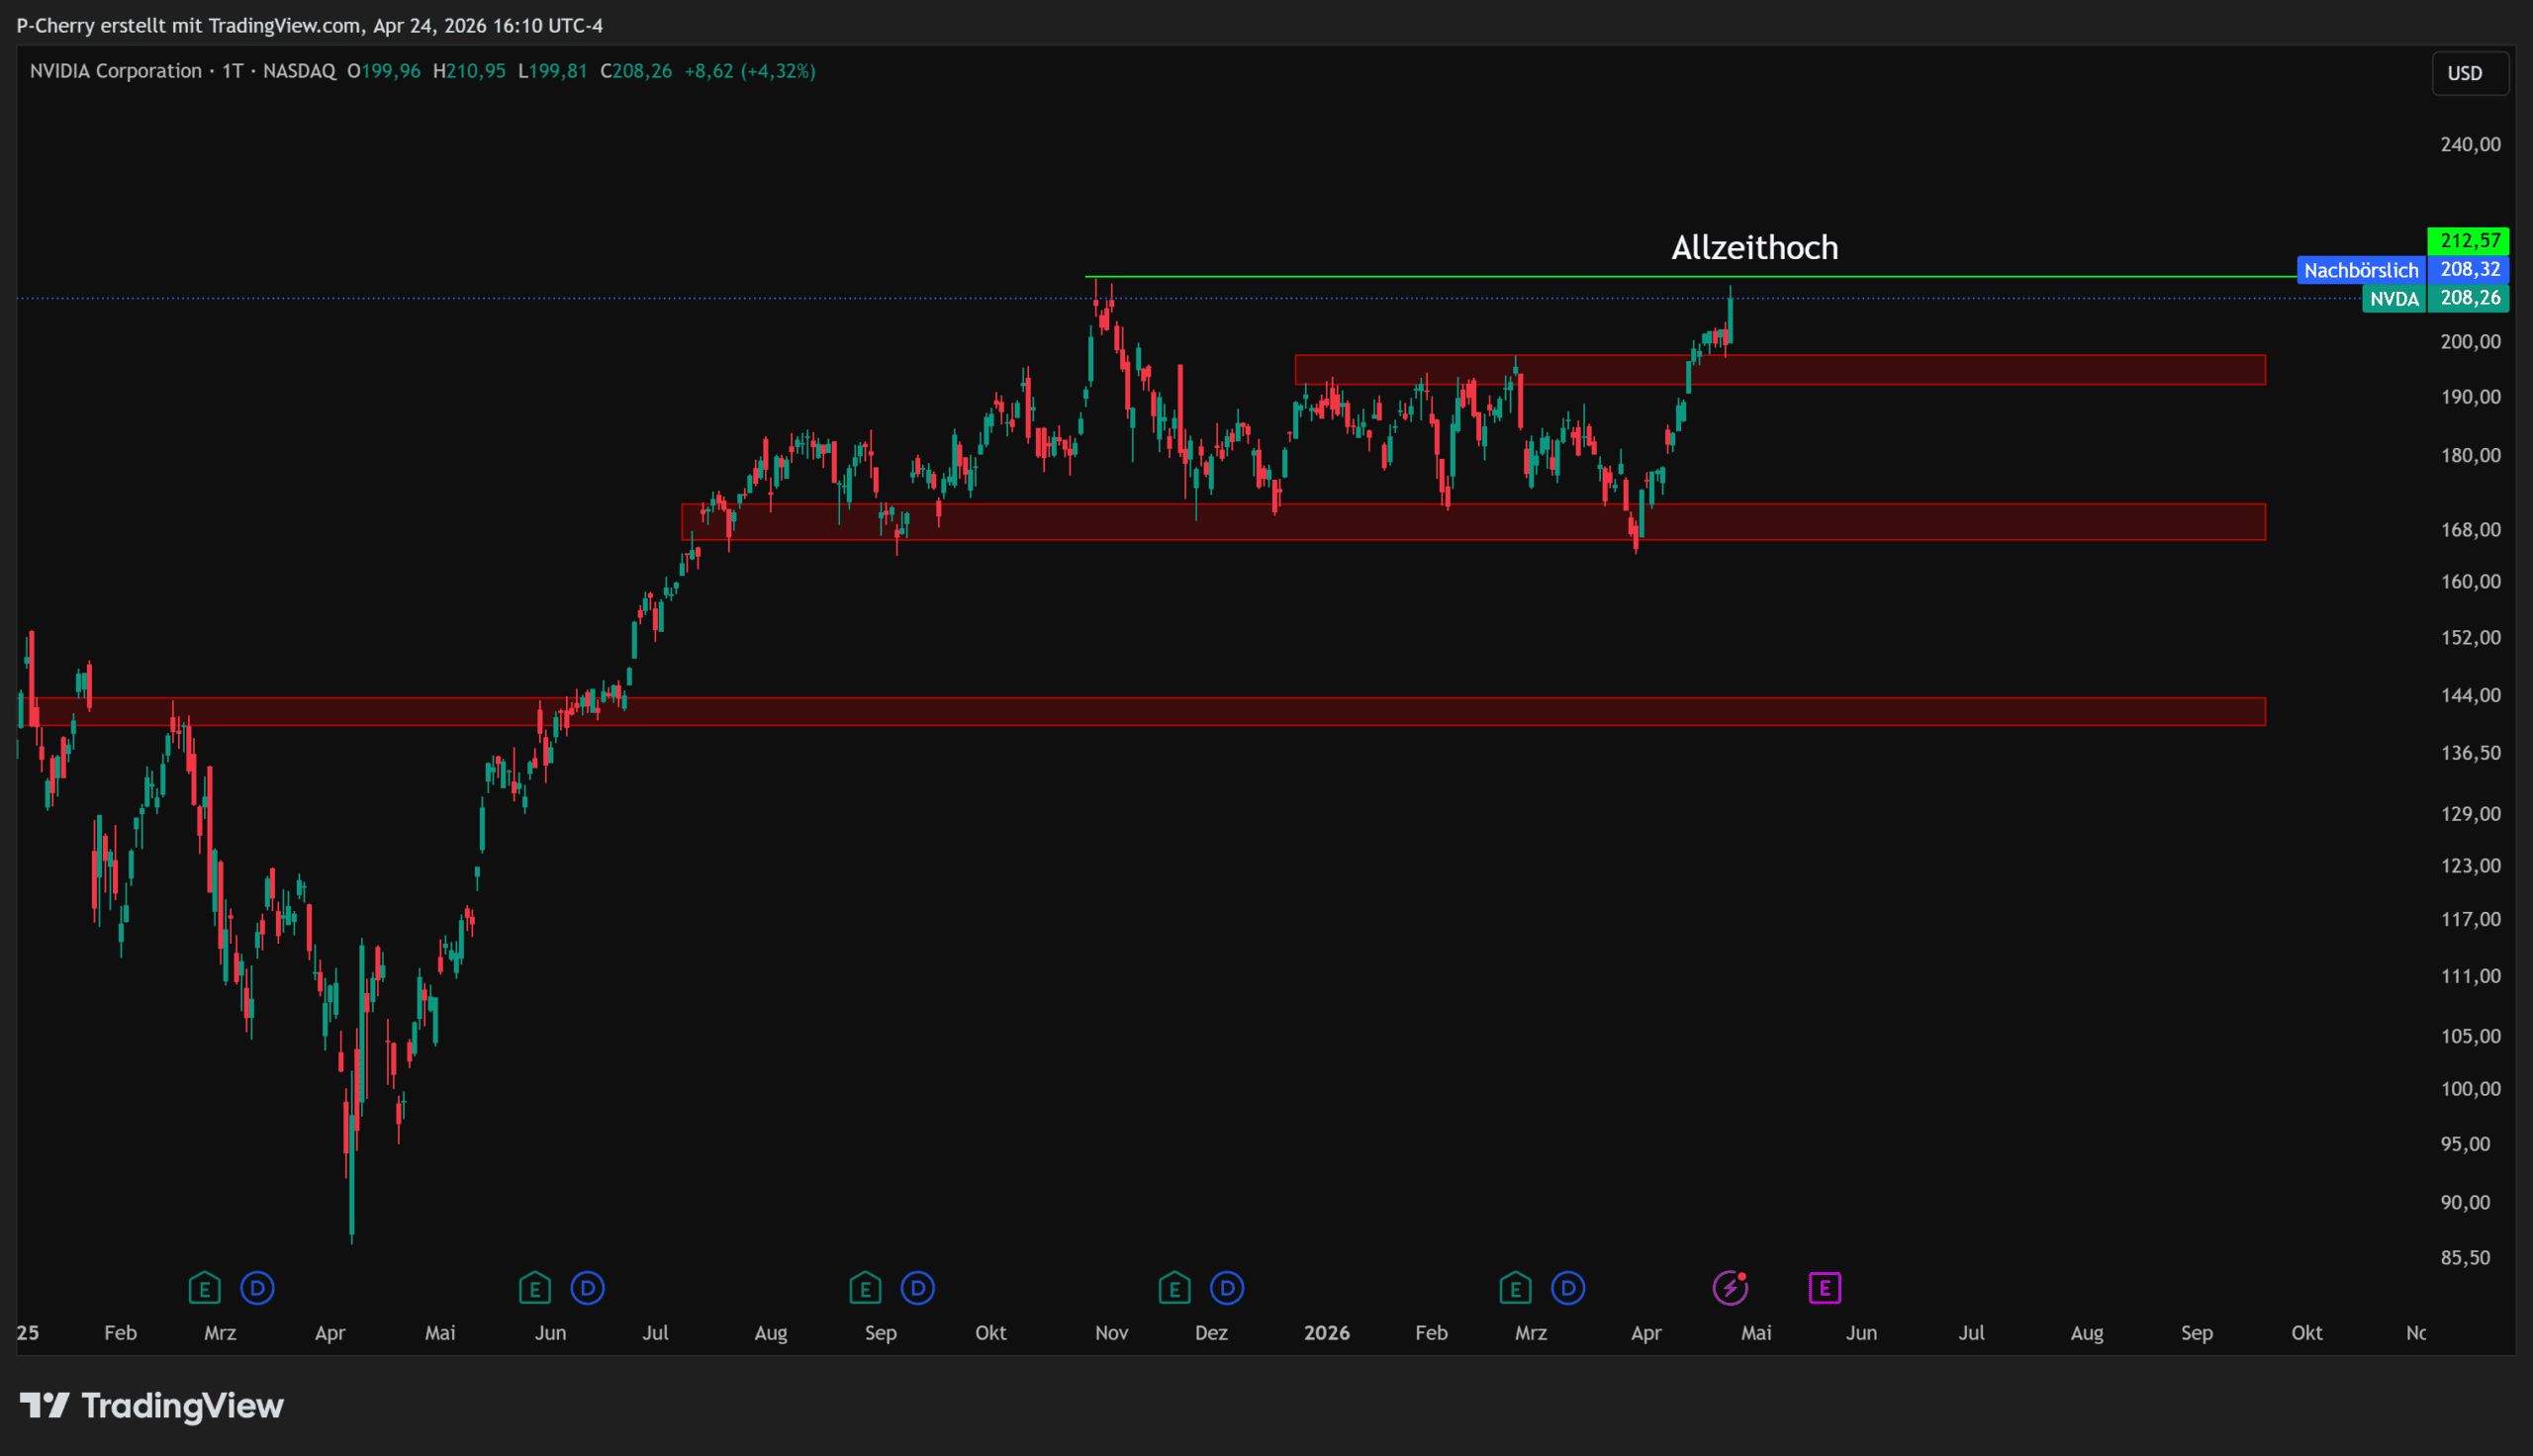Click the NVIDIA Corporation symbol title
The height and width of the screenshot is (1456, 2533).
[x=115, y=71]
